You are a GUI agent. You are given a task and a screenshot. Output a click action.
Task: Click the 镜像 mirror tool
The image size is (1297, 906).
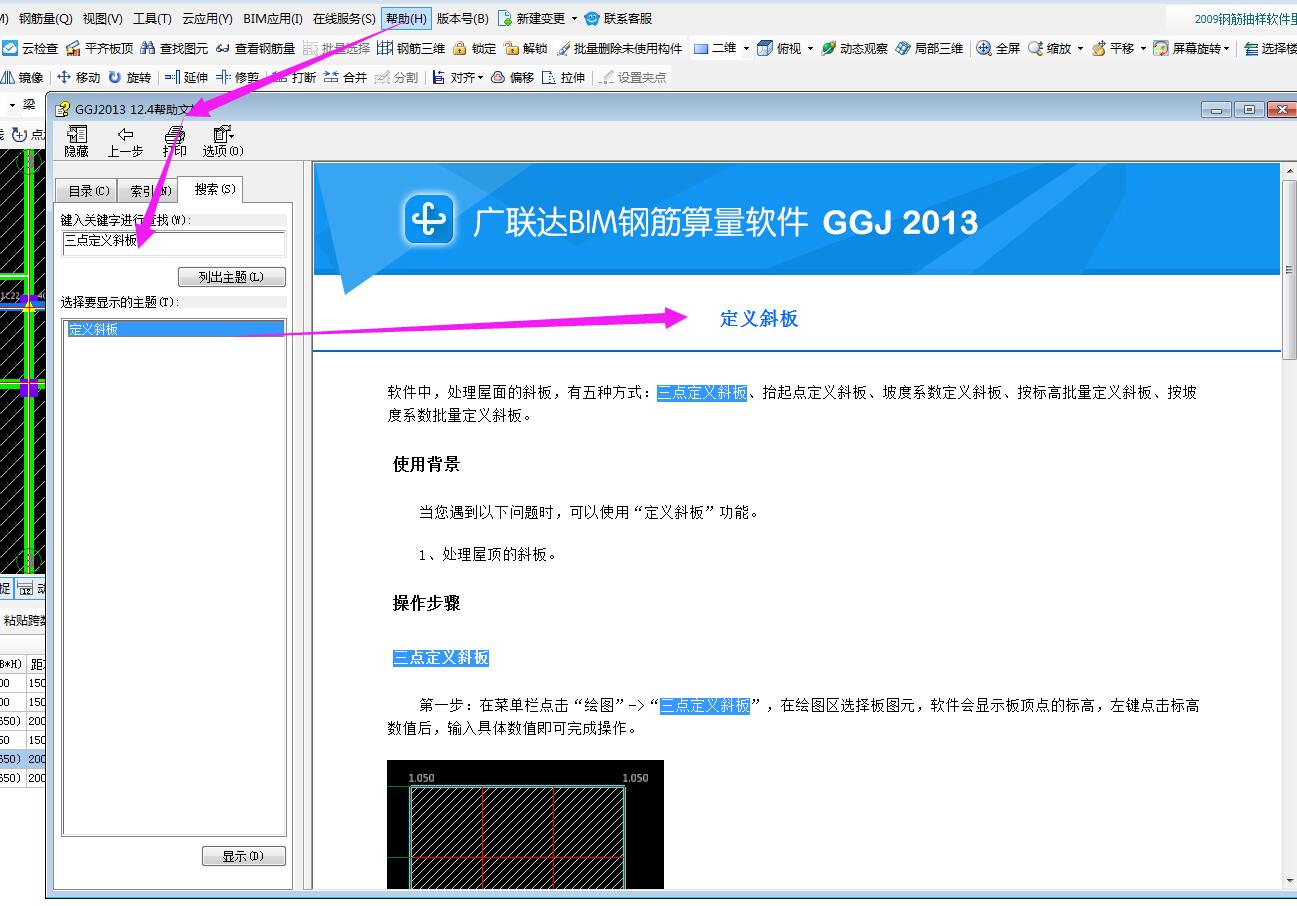22,77
